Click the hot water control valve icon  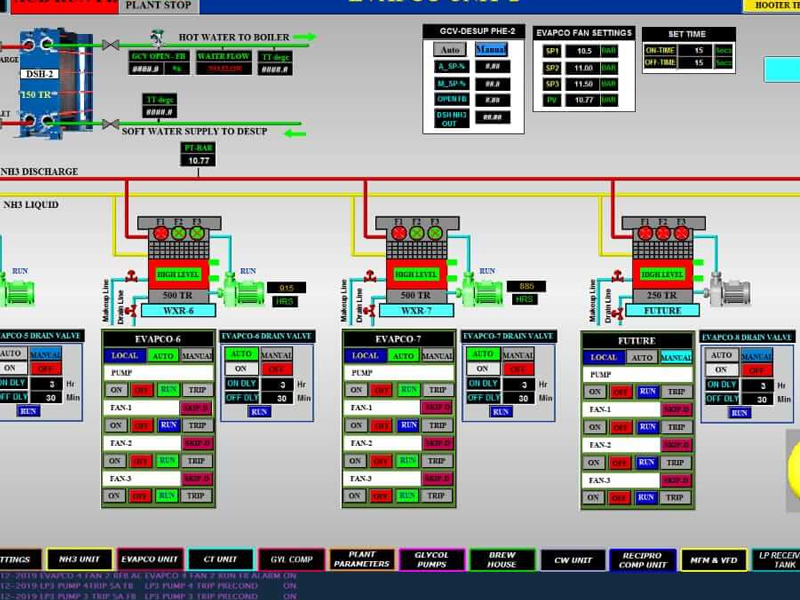[155, 39]
